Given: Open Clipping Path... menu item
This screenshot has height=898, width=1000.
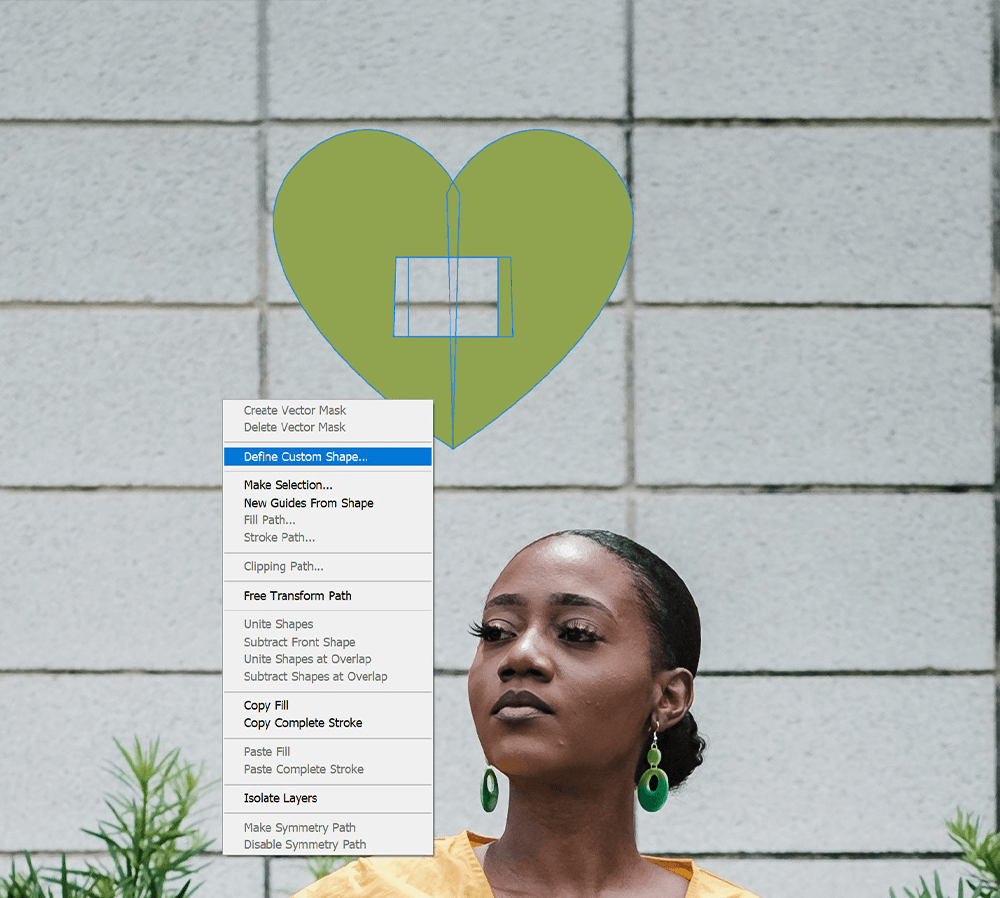Looking at the screenshot, I should 328,566.
